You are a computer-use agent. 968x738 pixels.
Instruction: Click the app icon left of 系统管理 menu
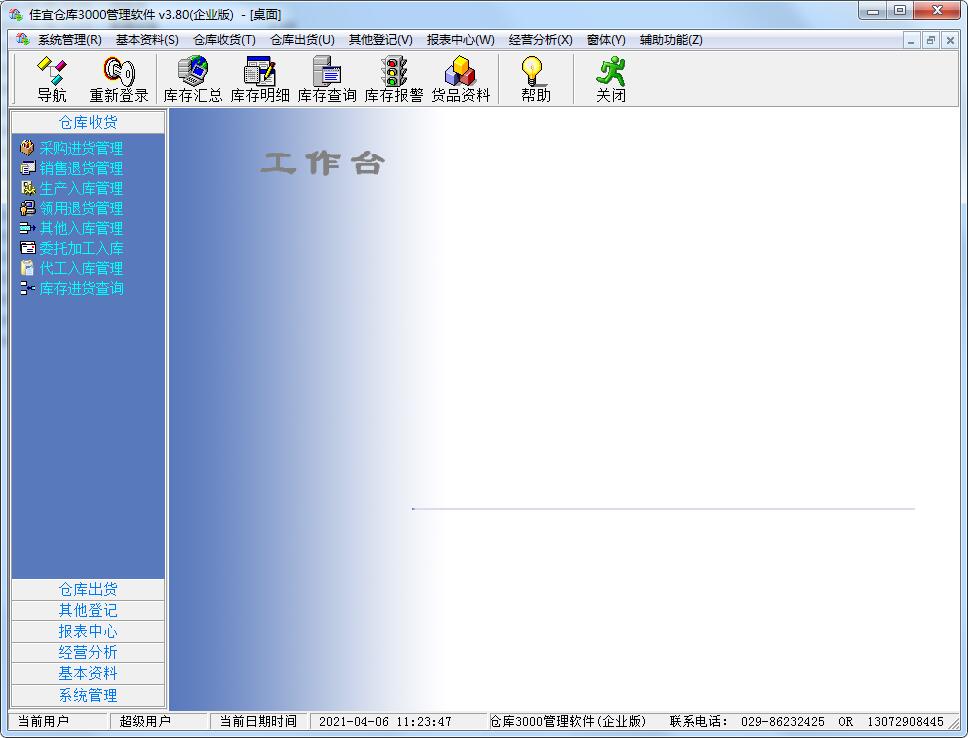[x=23, y=40]
